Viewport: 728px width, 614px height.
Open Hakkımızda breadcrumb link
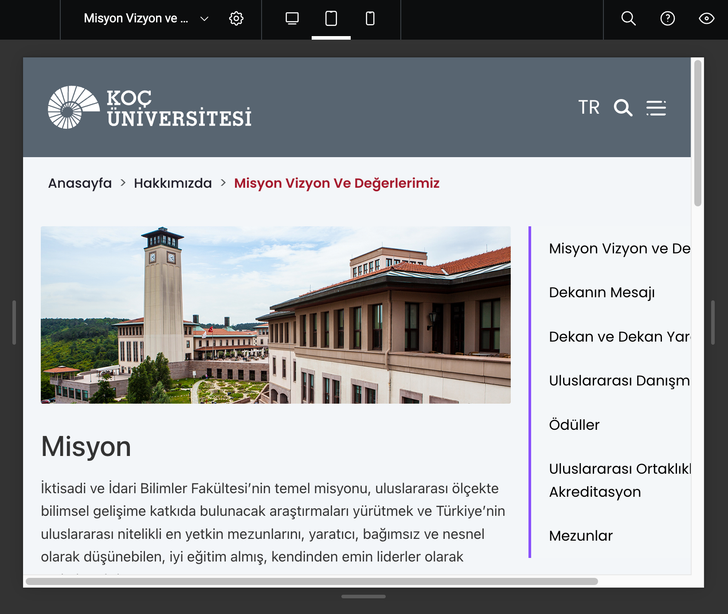173,183
